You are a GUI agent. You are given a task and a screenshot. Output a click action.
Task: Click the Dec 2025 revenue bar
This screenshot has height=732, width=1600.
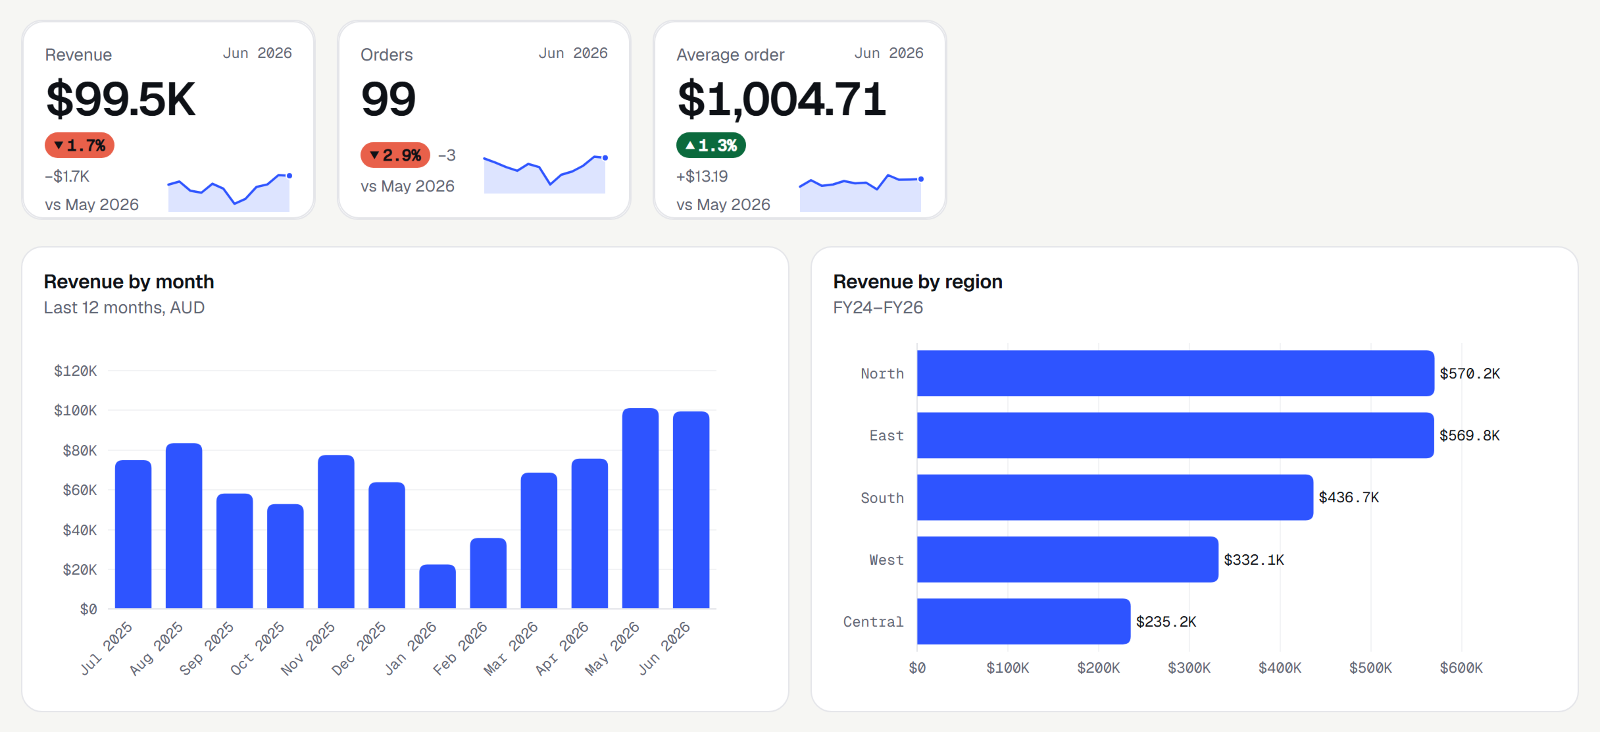[387, 545]
